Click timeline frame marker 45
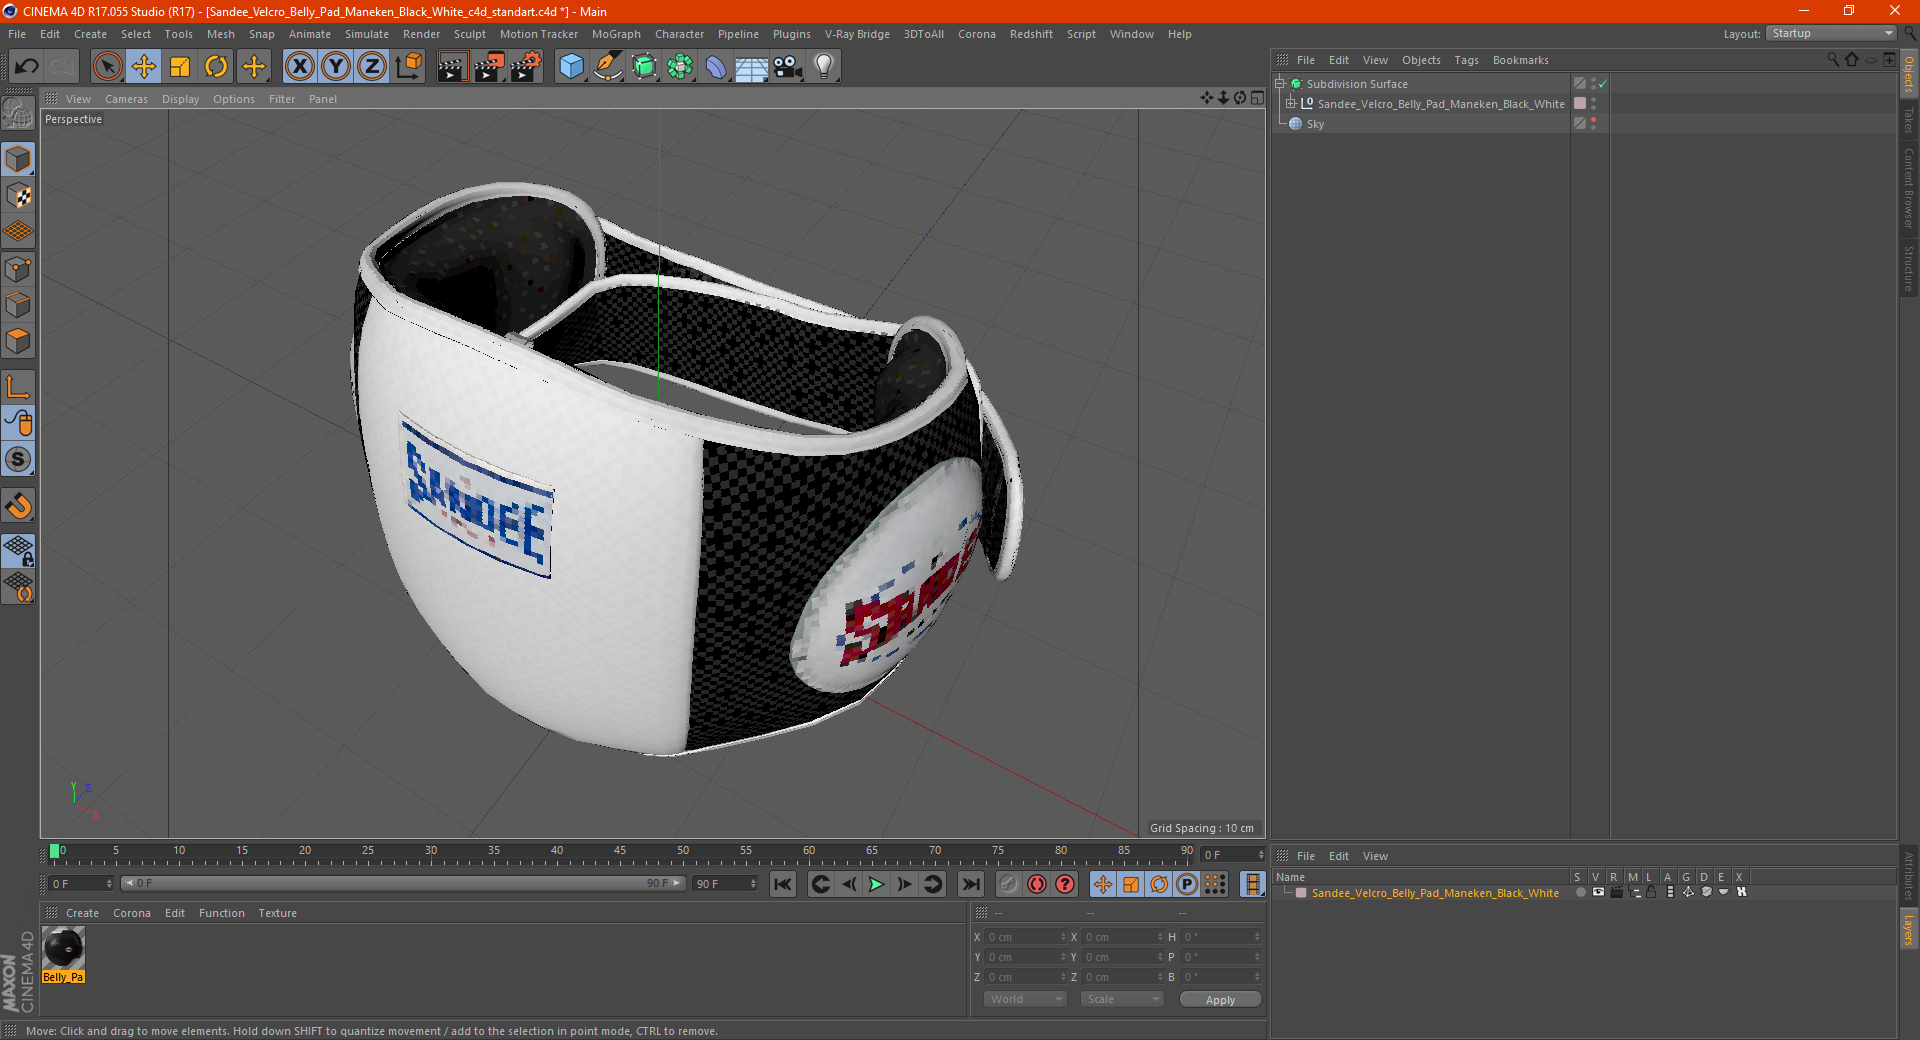This screenshot has width=1920, height=1040. pos(620,851)
